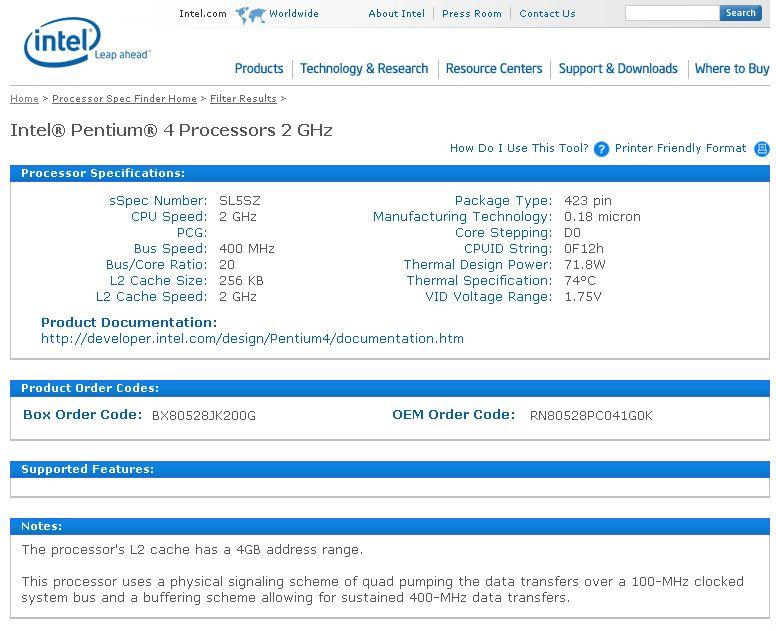Open the Support & Downloads menu

coord(618,69)
